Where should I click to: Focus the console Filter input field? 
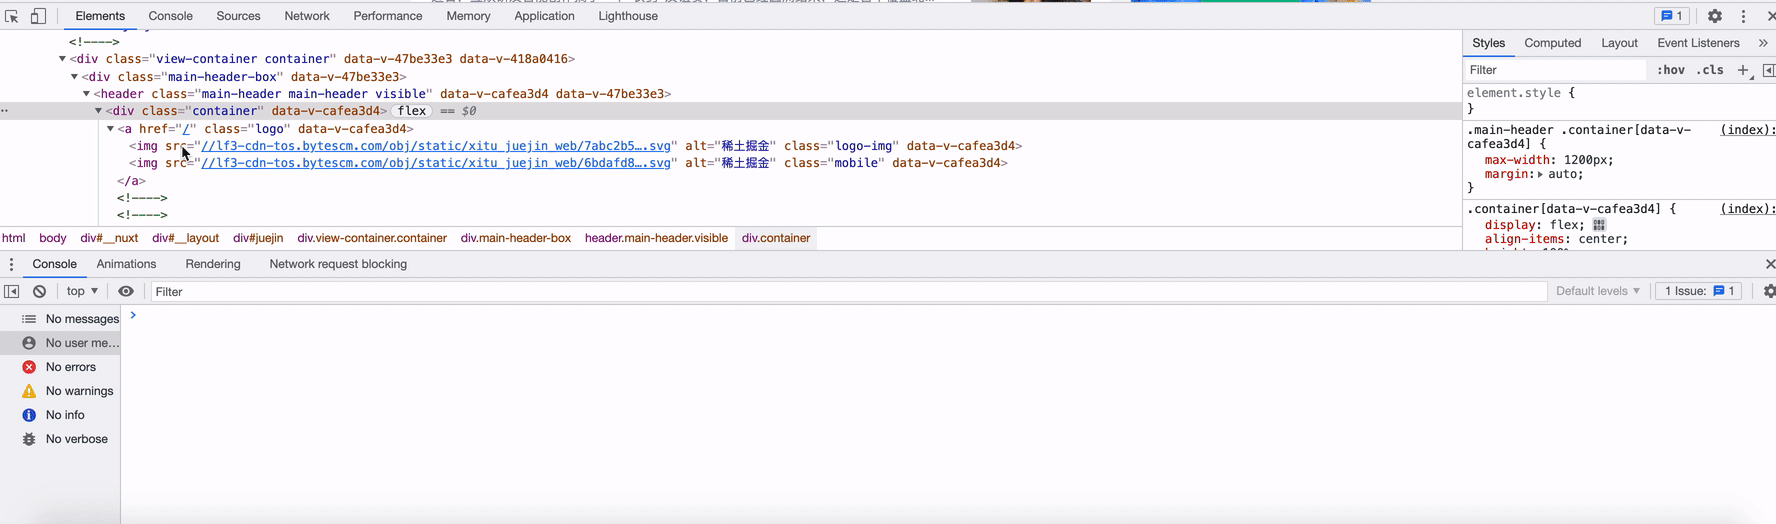point(848,291)
